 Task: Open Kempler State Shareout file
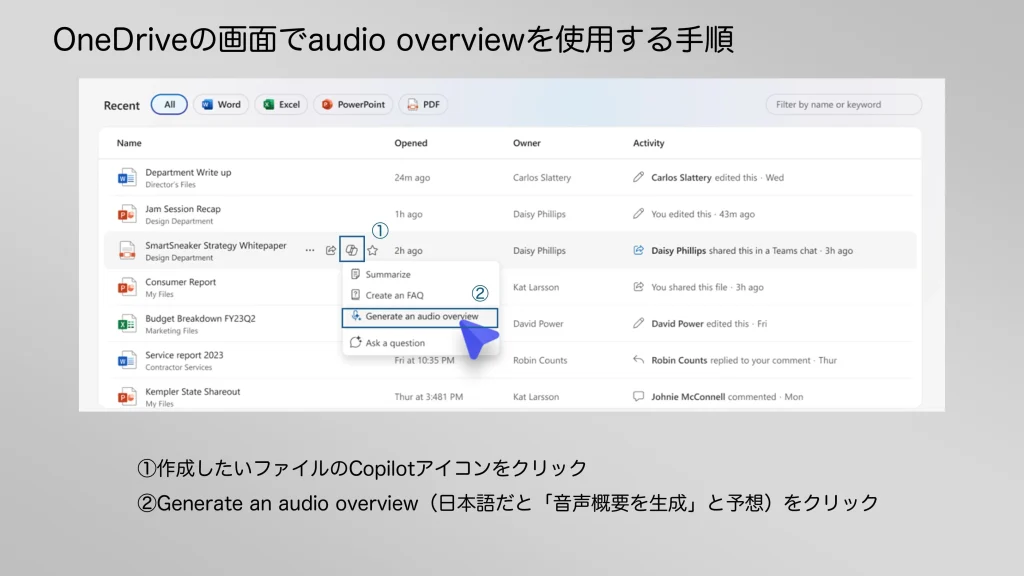(193, 392)
